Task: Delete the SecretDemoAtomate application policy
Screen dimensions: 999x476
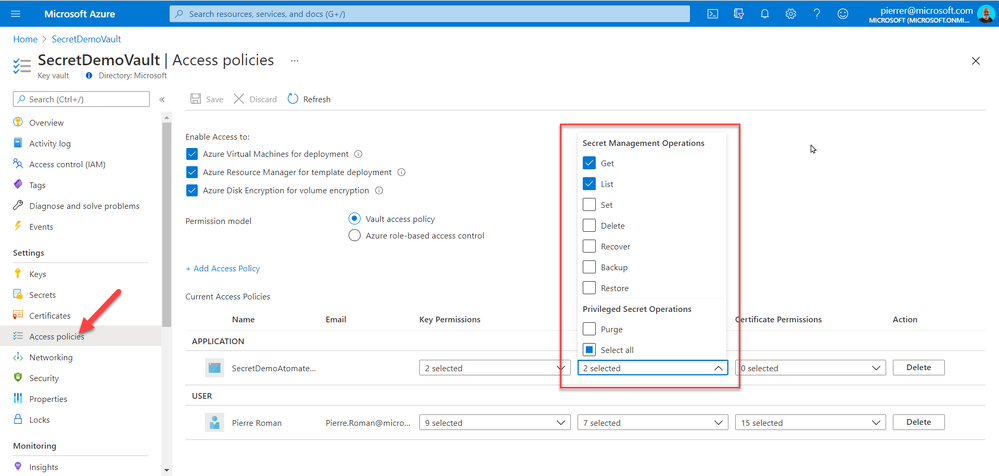Action: [918, 368]
